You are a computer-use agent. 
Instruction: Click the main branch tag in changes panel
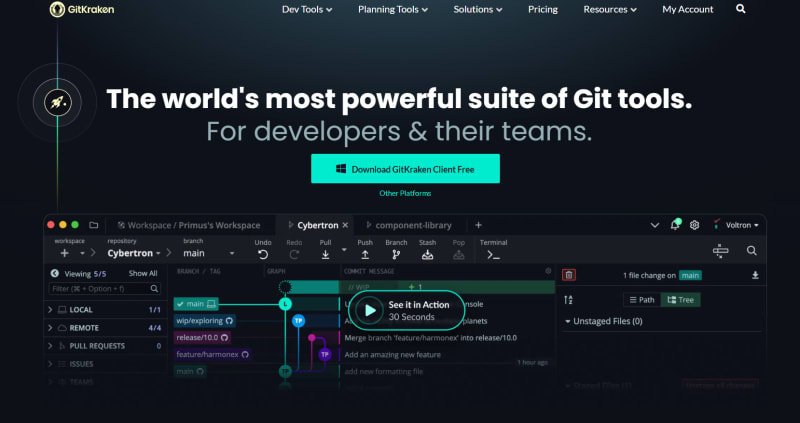pyautogui.click(x=690, y=276)
